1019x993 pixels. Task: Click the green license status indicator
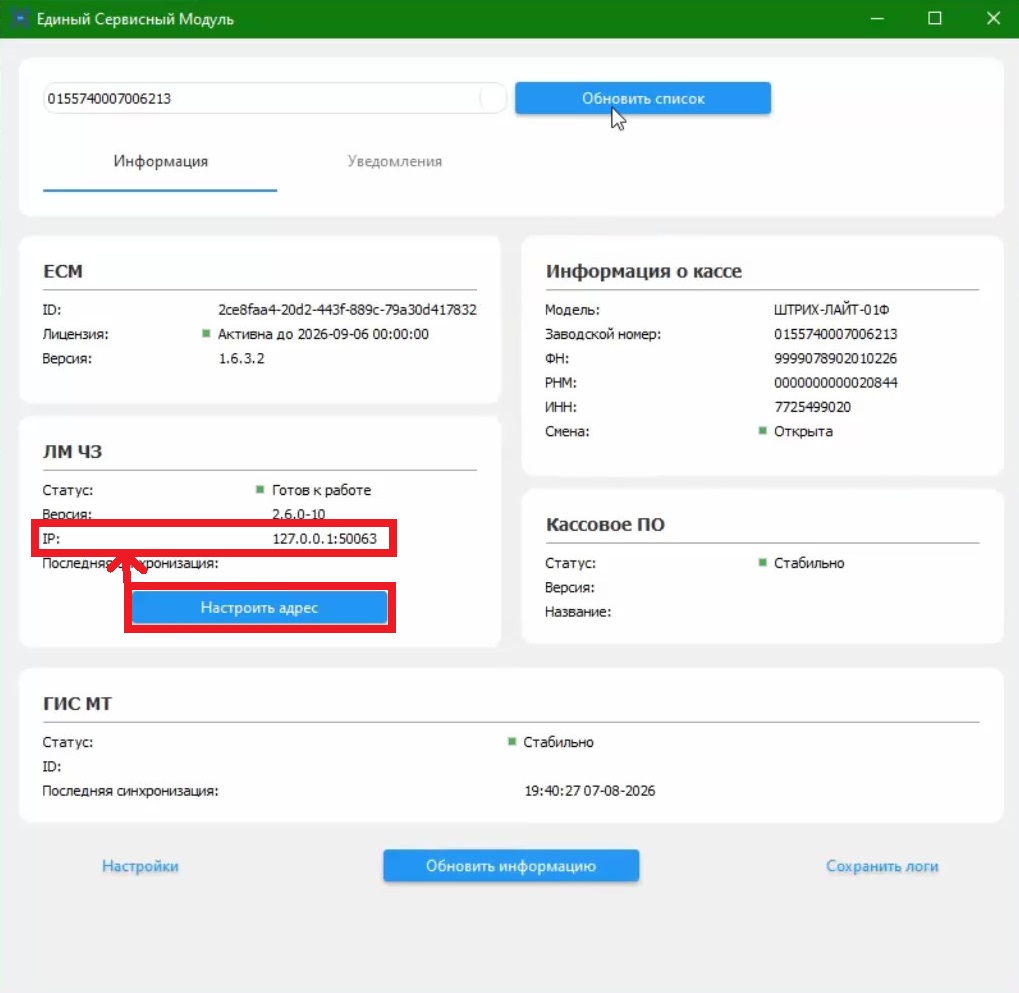206,333
